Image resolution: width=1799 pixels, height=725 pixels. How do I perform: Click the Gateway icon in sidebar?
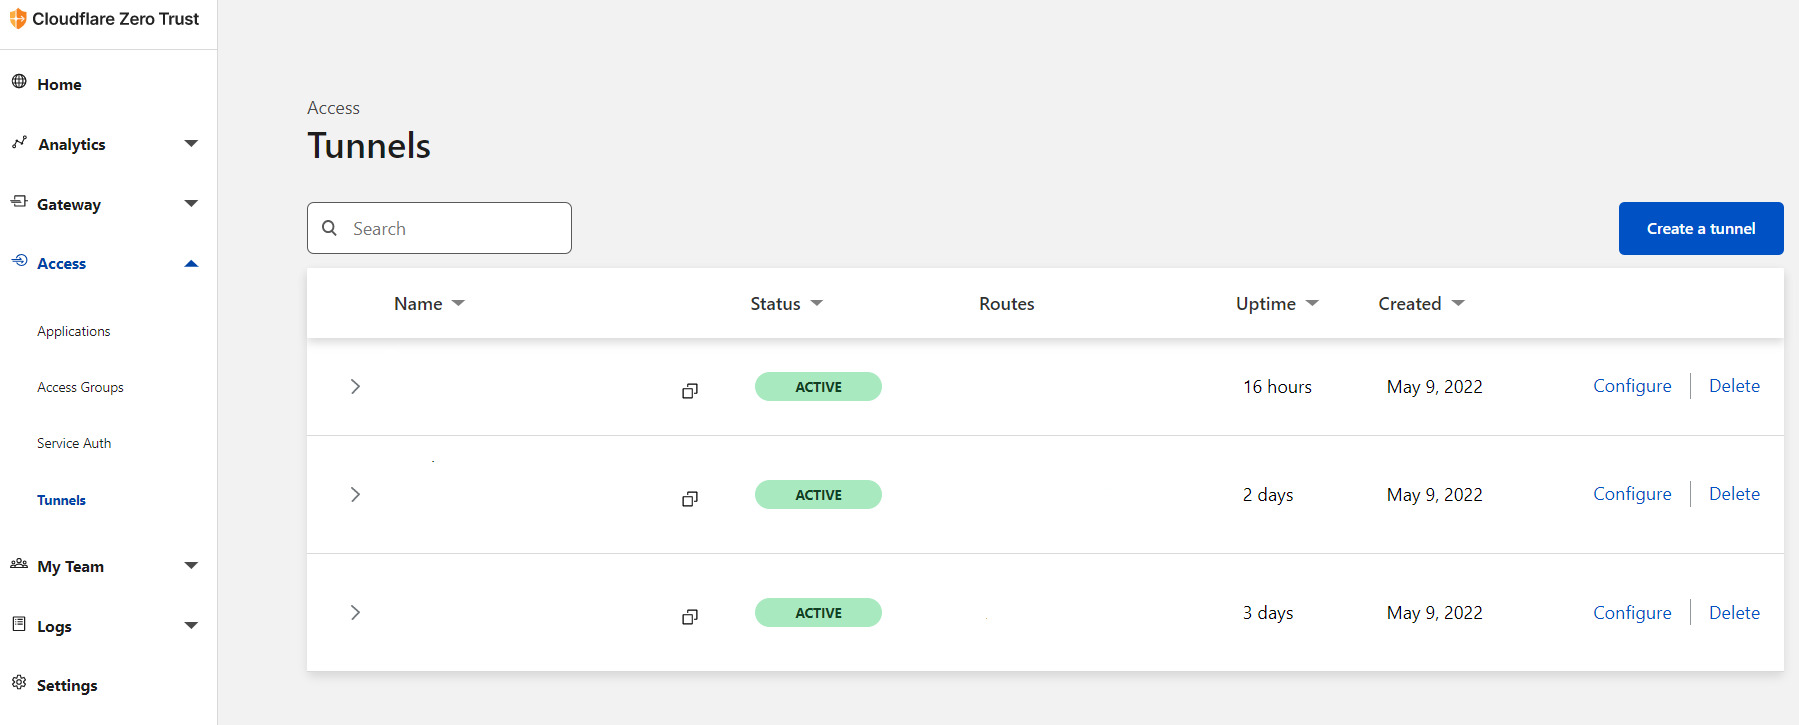point(19,202)
